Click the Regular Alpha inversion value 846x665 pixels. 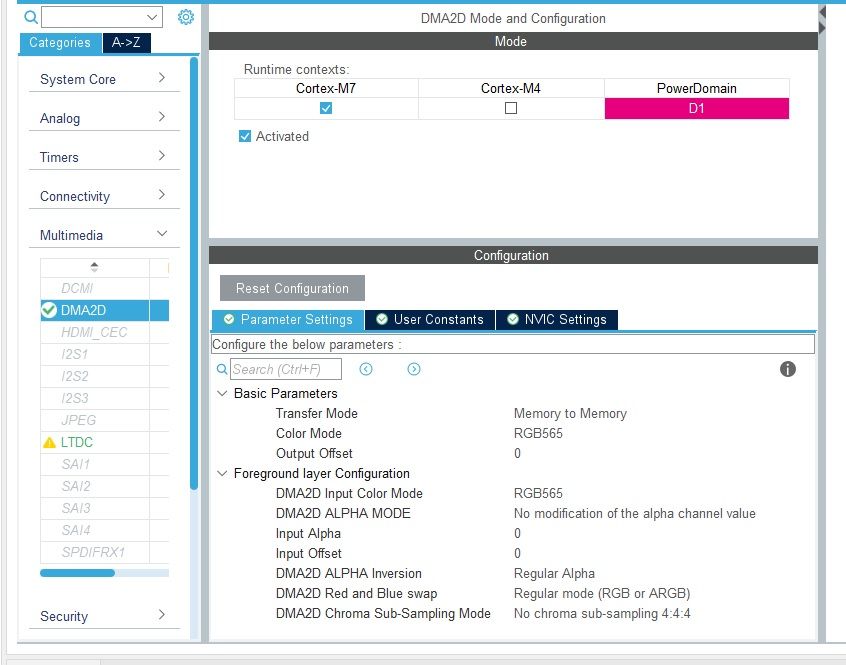coord(554,573)
